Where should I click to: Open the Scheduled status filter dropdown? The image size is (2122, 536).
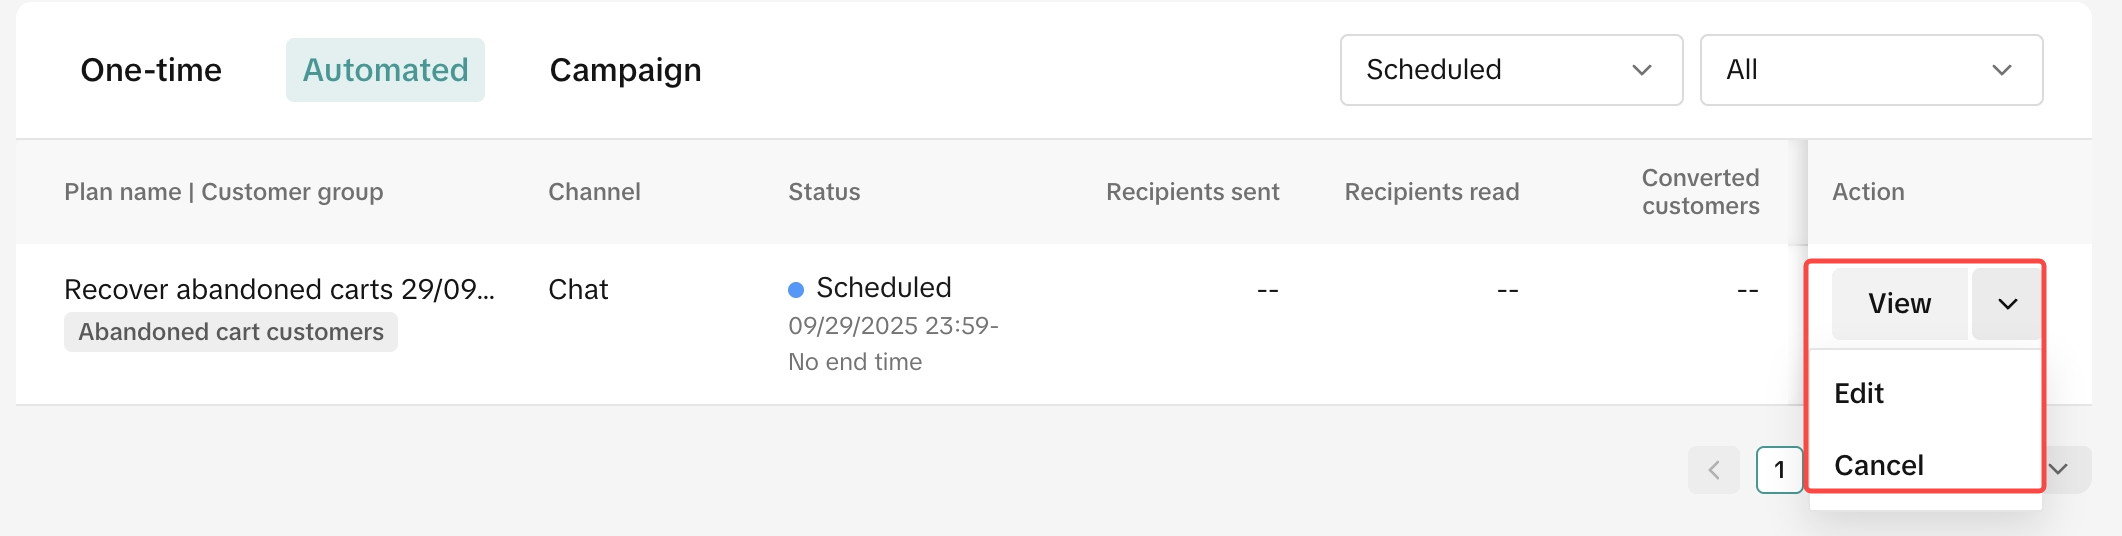pyautogui.click(x=1510, y=70)
